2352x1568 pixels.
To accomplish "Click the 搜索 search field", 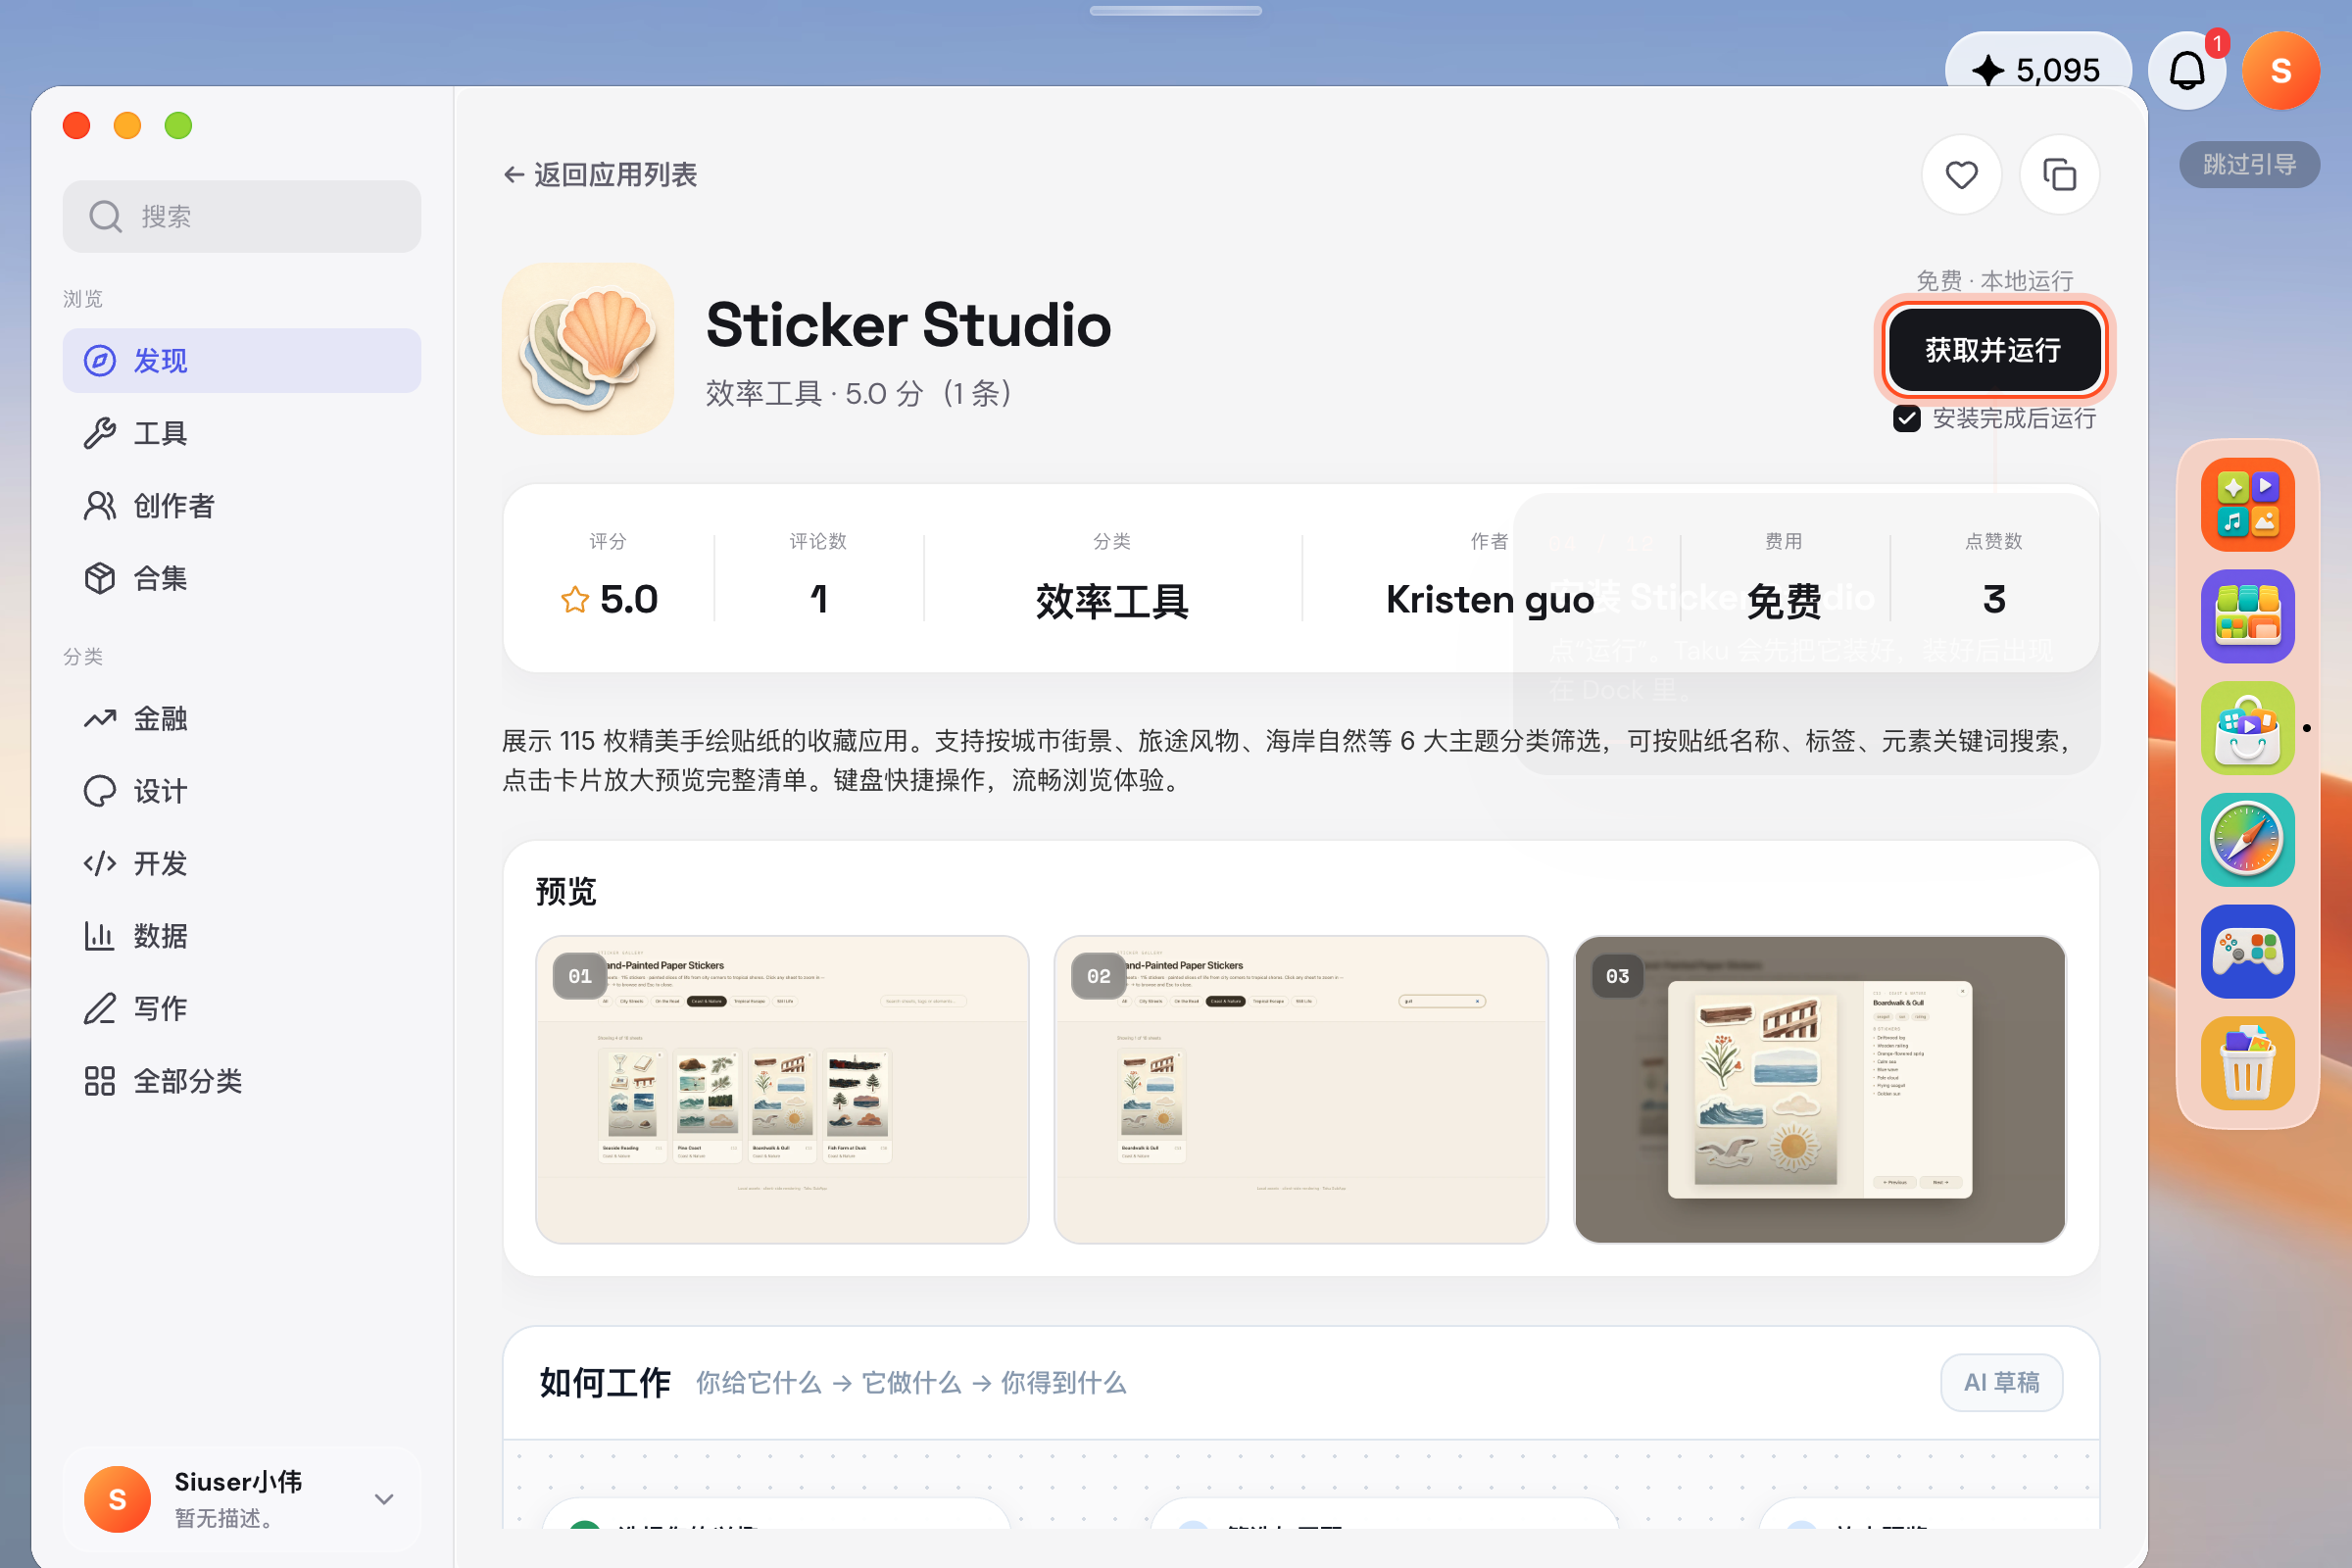I will [242, 216].
